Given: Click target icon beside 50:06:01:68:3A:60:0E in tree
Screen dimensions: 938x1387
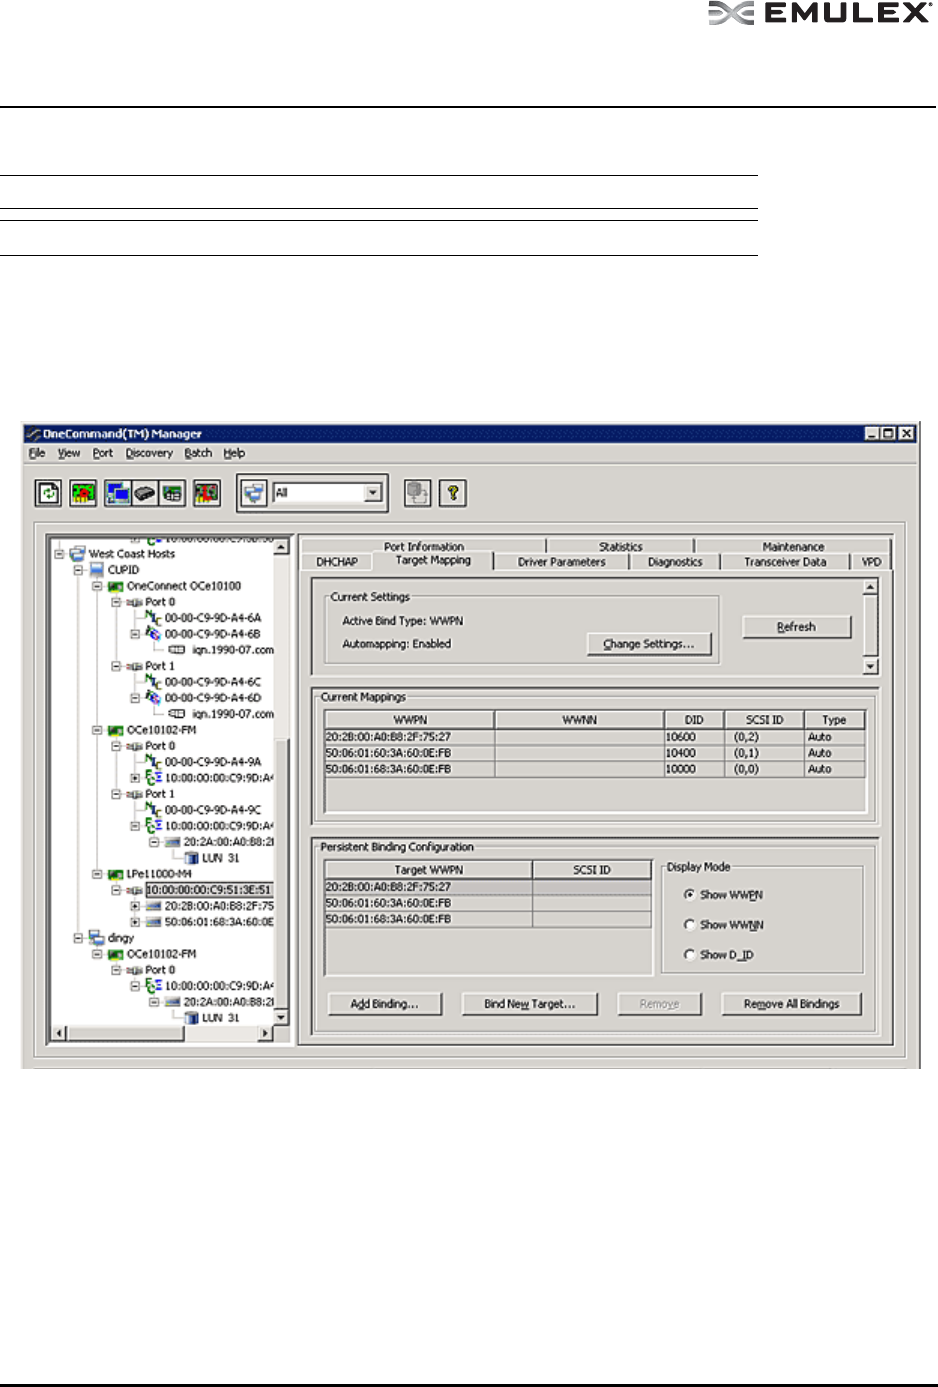Looking at the screenshot, I should tap(153, 922).
